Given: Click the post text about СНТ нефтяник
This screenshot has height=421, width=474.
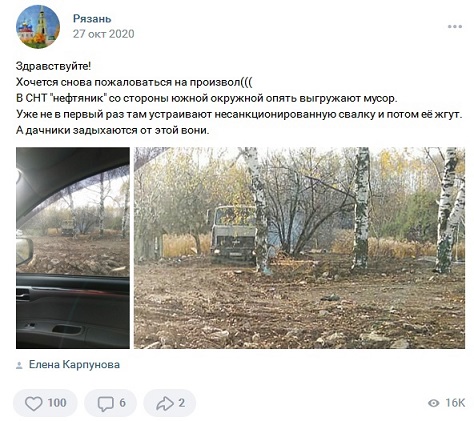Looking at the screenshot, I should [x=207, y=98].
